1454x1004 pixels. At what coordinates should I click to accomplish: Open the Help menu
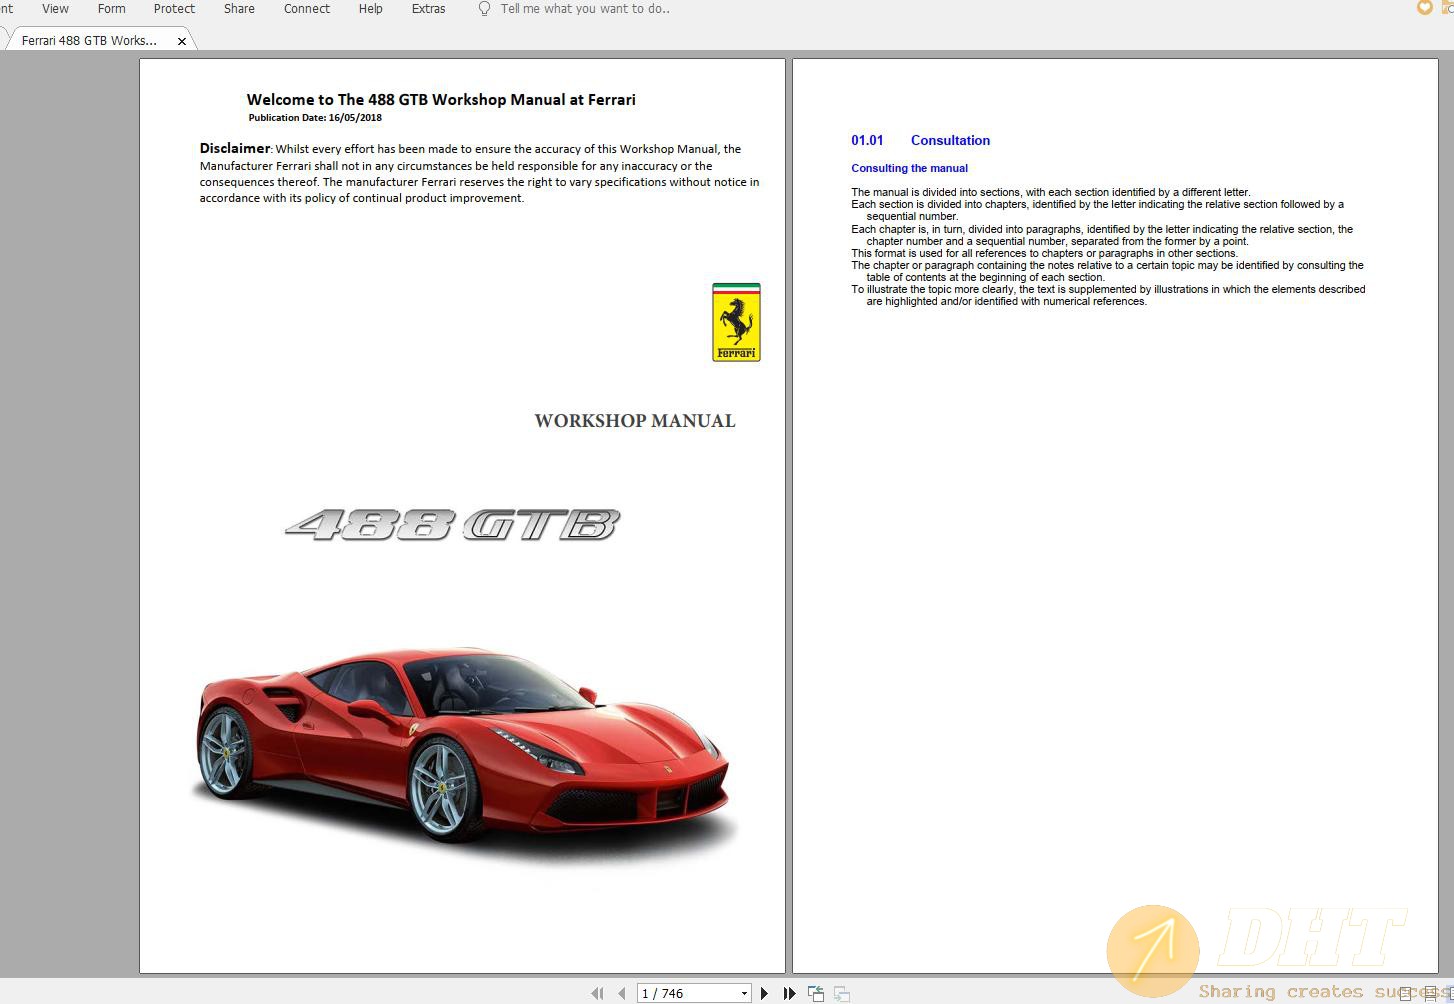coord(370,9)
